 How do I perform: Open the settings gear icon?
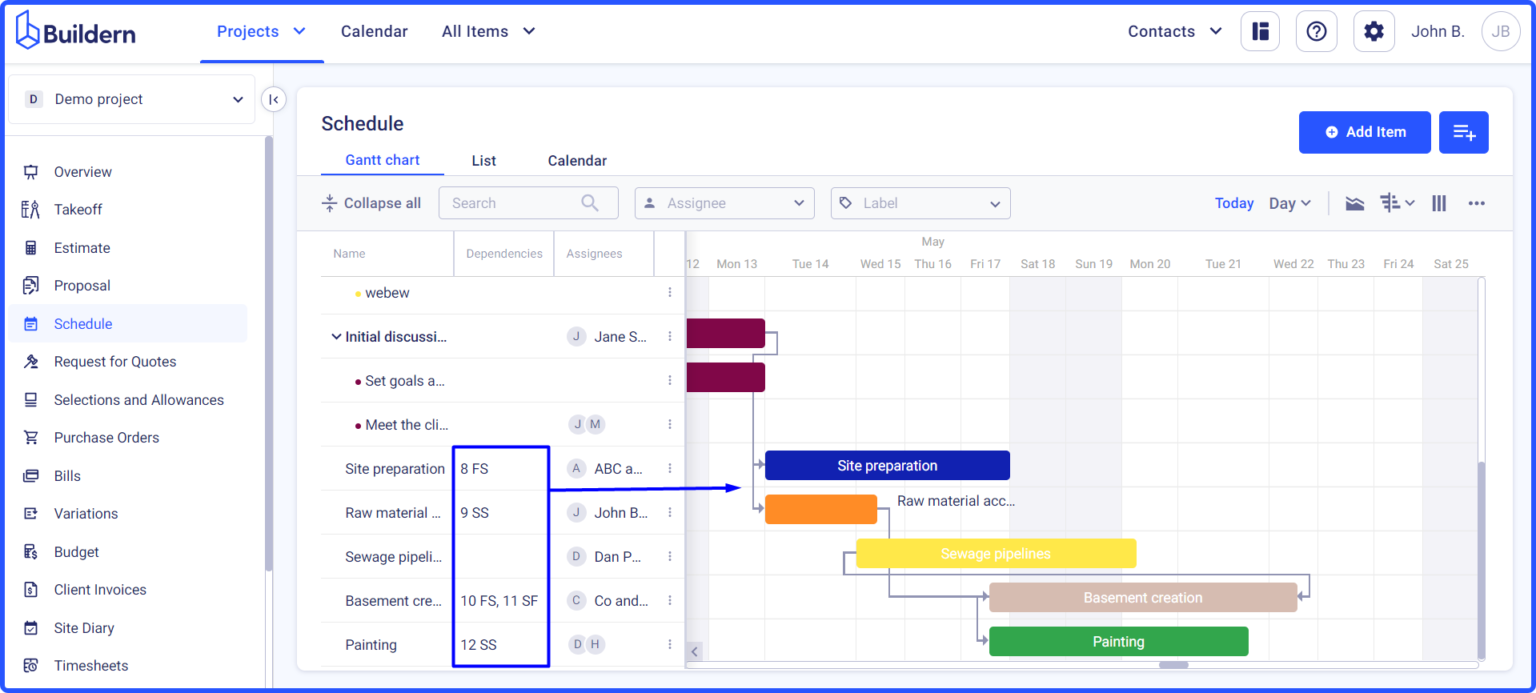point(1373,31)
